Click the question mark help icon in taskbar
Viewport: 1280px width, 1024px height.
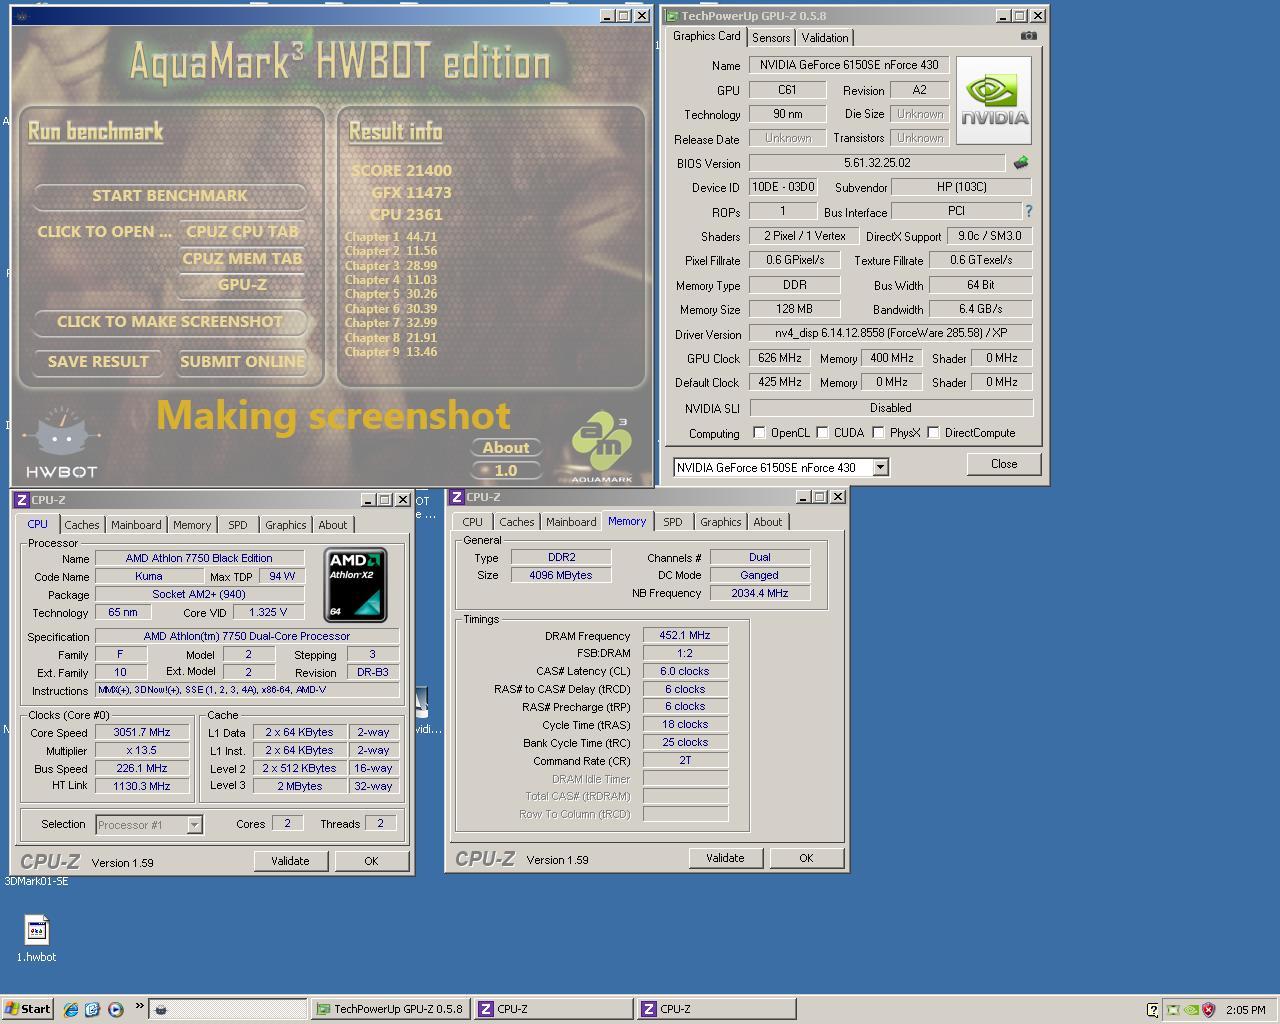point(1152,1010)
